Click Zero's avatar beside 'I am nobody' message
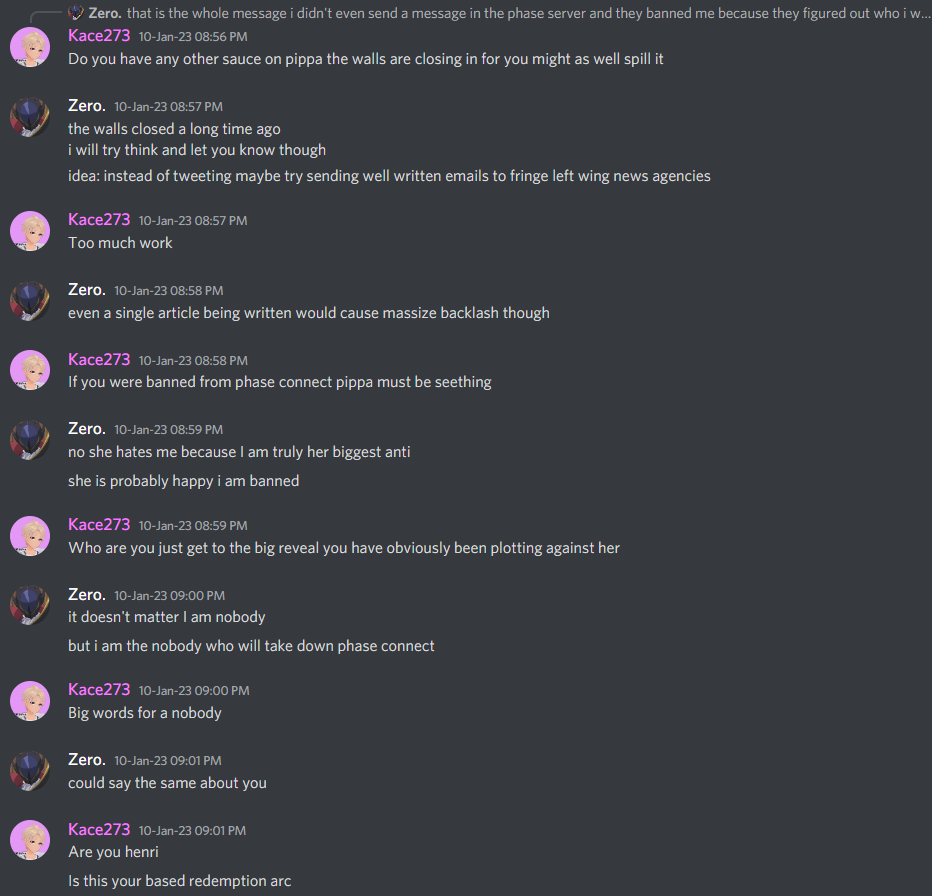This screenshot has height=896, width=932. coord(30,606)
